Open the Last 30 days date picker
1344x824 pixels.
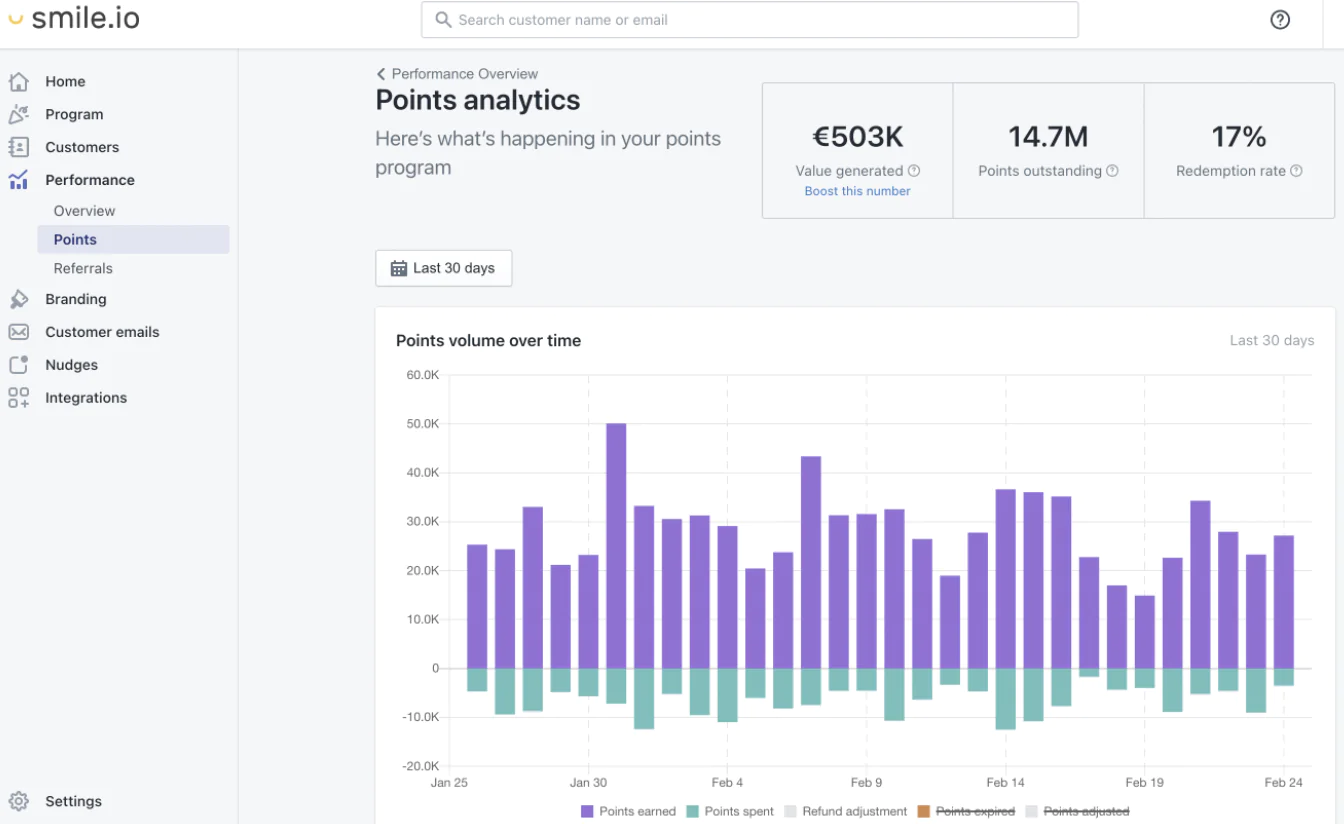click(443, 268)
